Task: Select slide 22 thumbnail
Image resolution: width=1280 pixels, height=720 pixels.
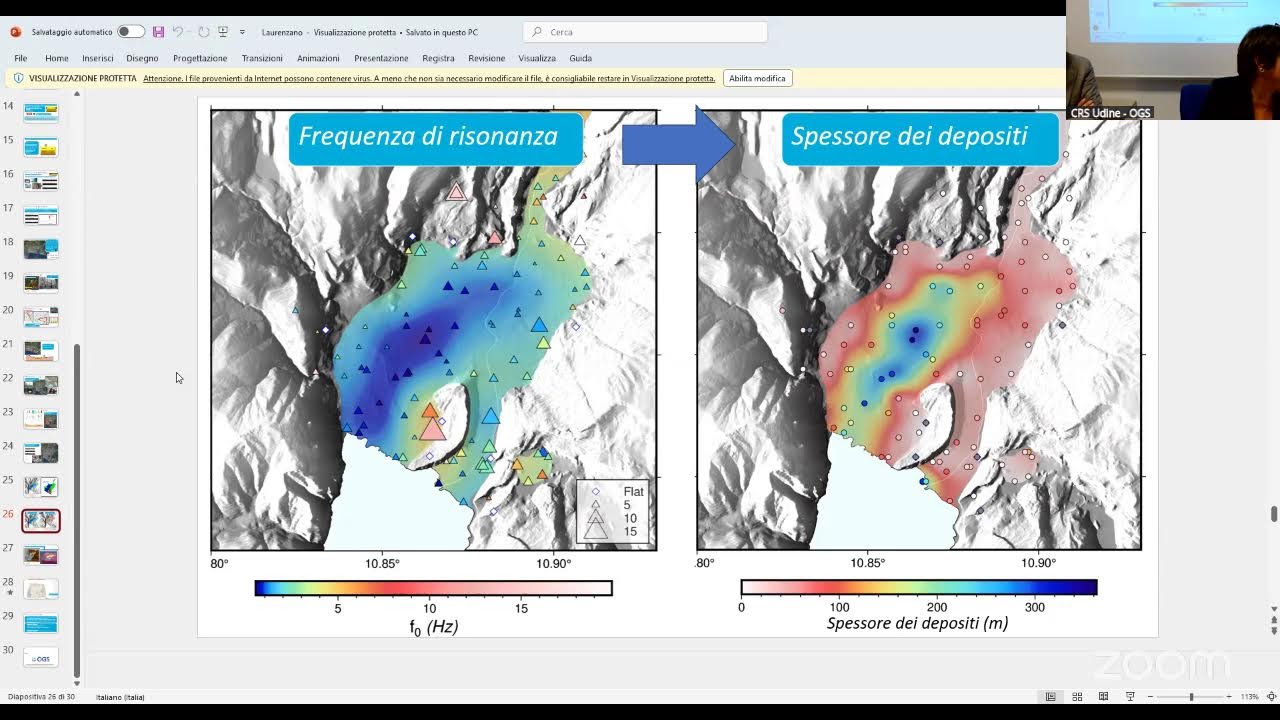Action: (41, 385)
